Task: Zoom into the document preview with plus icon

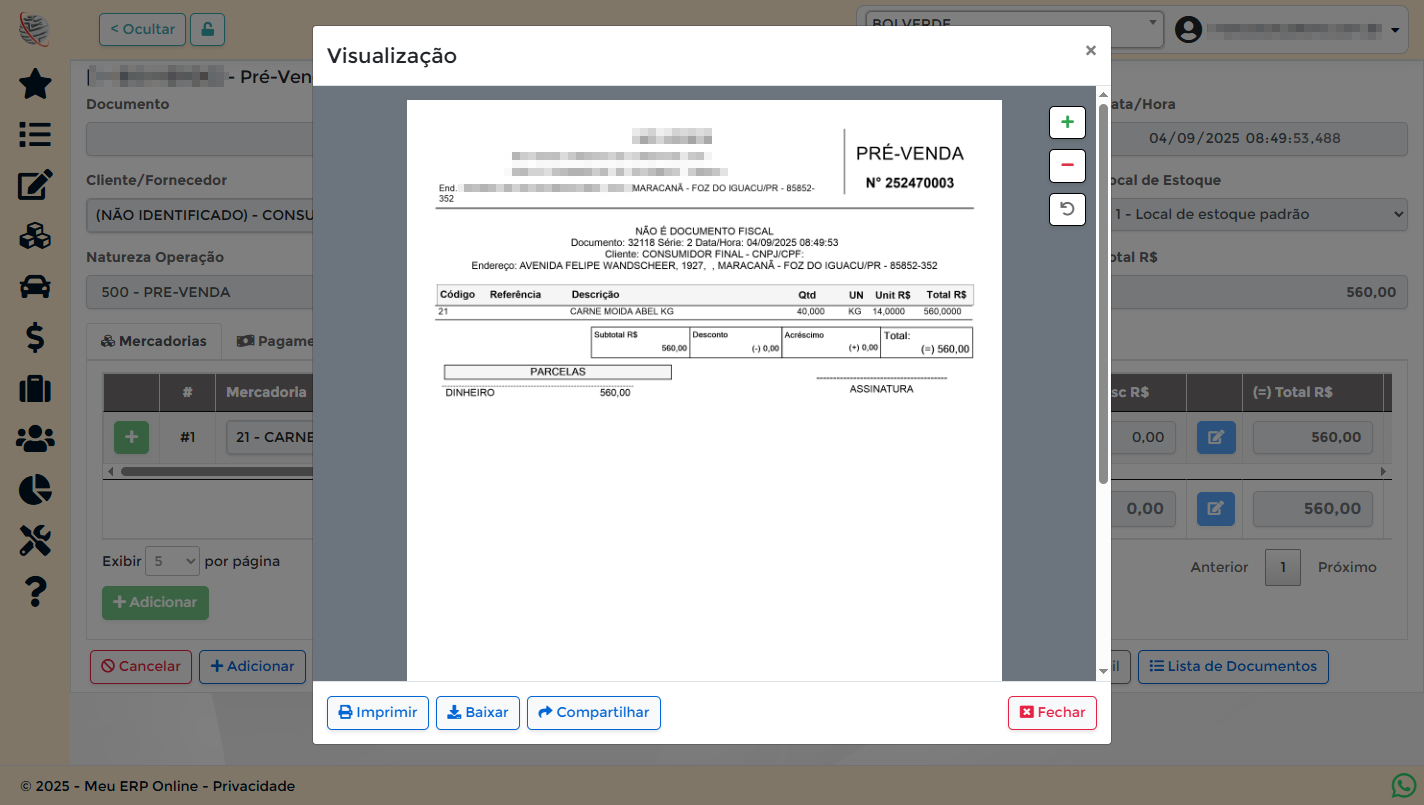Action: click(x=1067, y=122)
